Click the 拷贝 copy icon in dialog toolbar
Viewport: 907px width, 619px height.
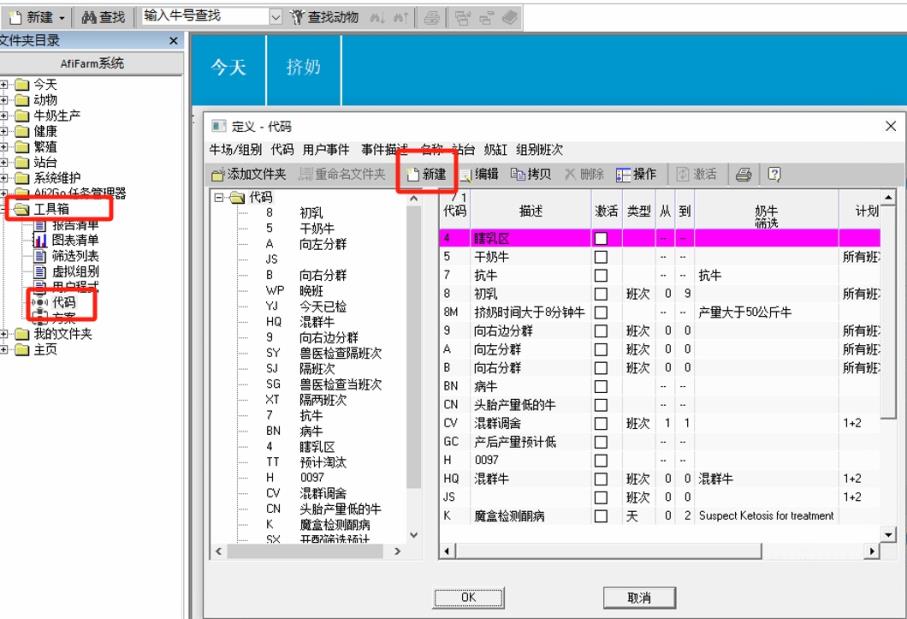tap(518, 174)
